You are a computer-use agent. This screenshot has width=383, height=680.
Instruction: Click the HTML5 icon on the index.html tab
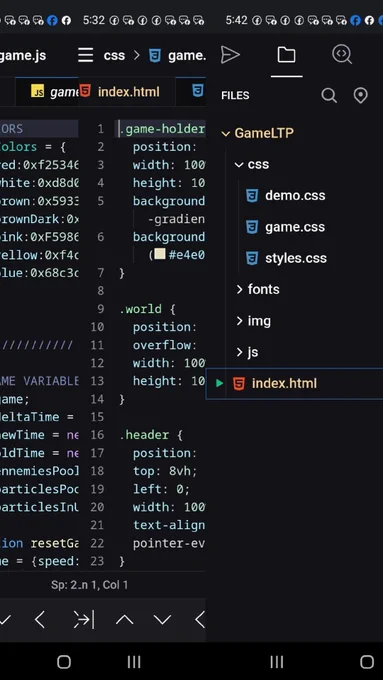pos(85,92)
